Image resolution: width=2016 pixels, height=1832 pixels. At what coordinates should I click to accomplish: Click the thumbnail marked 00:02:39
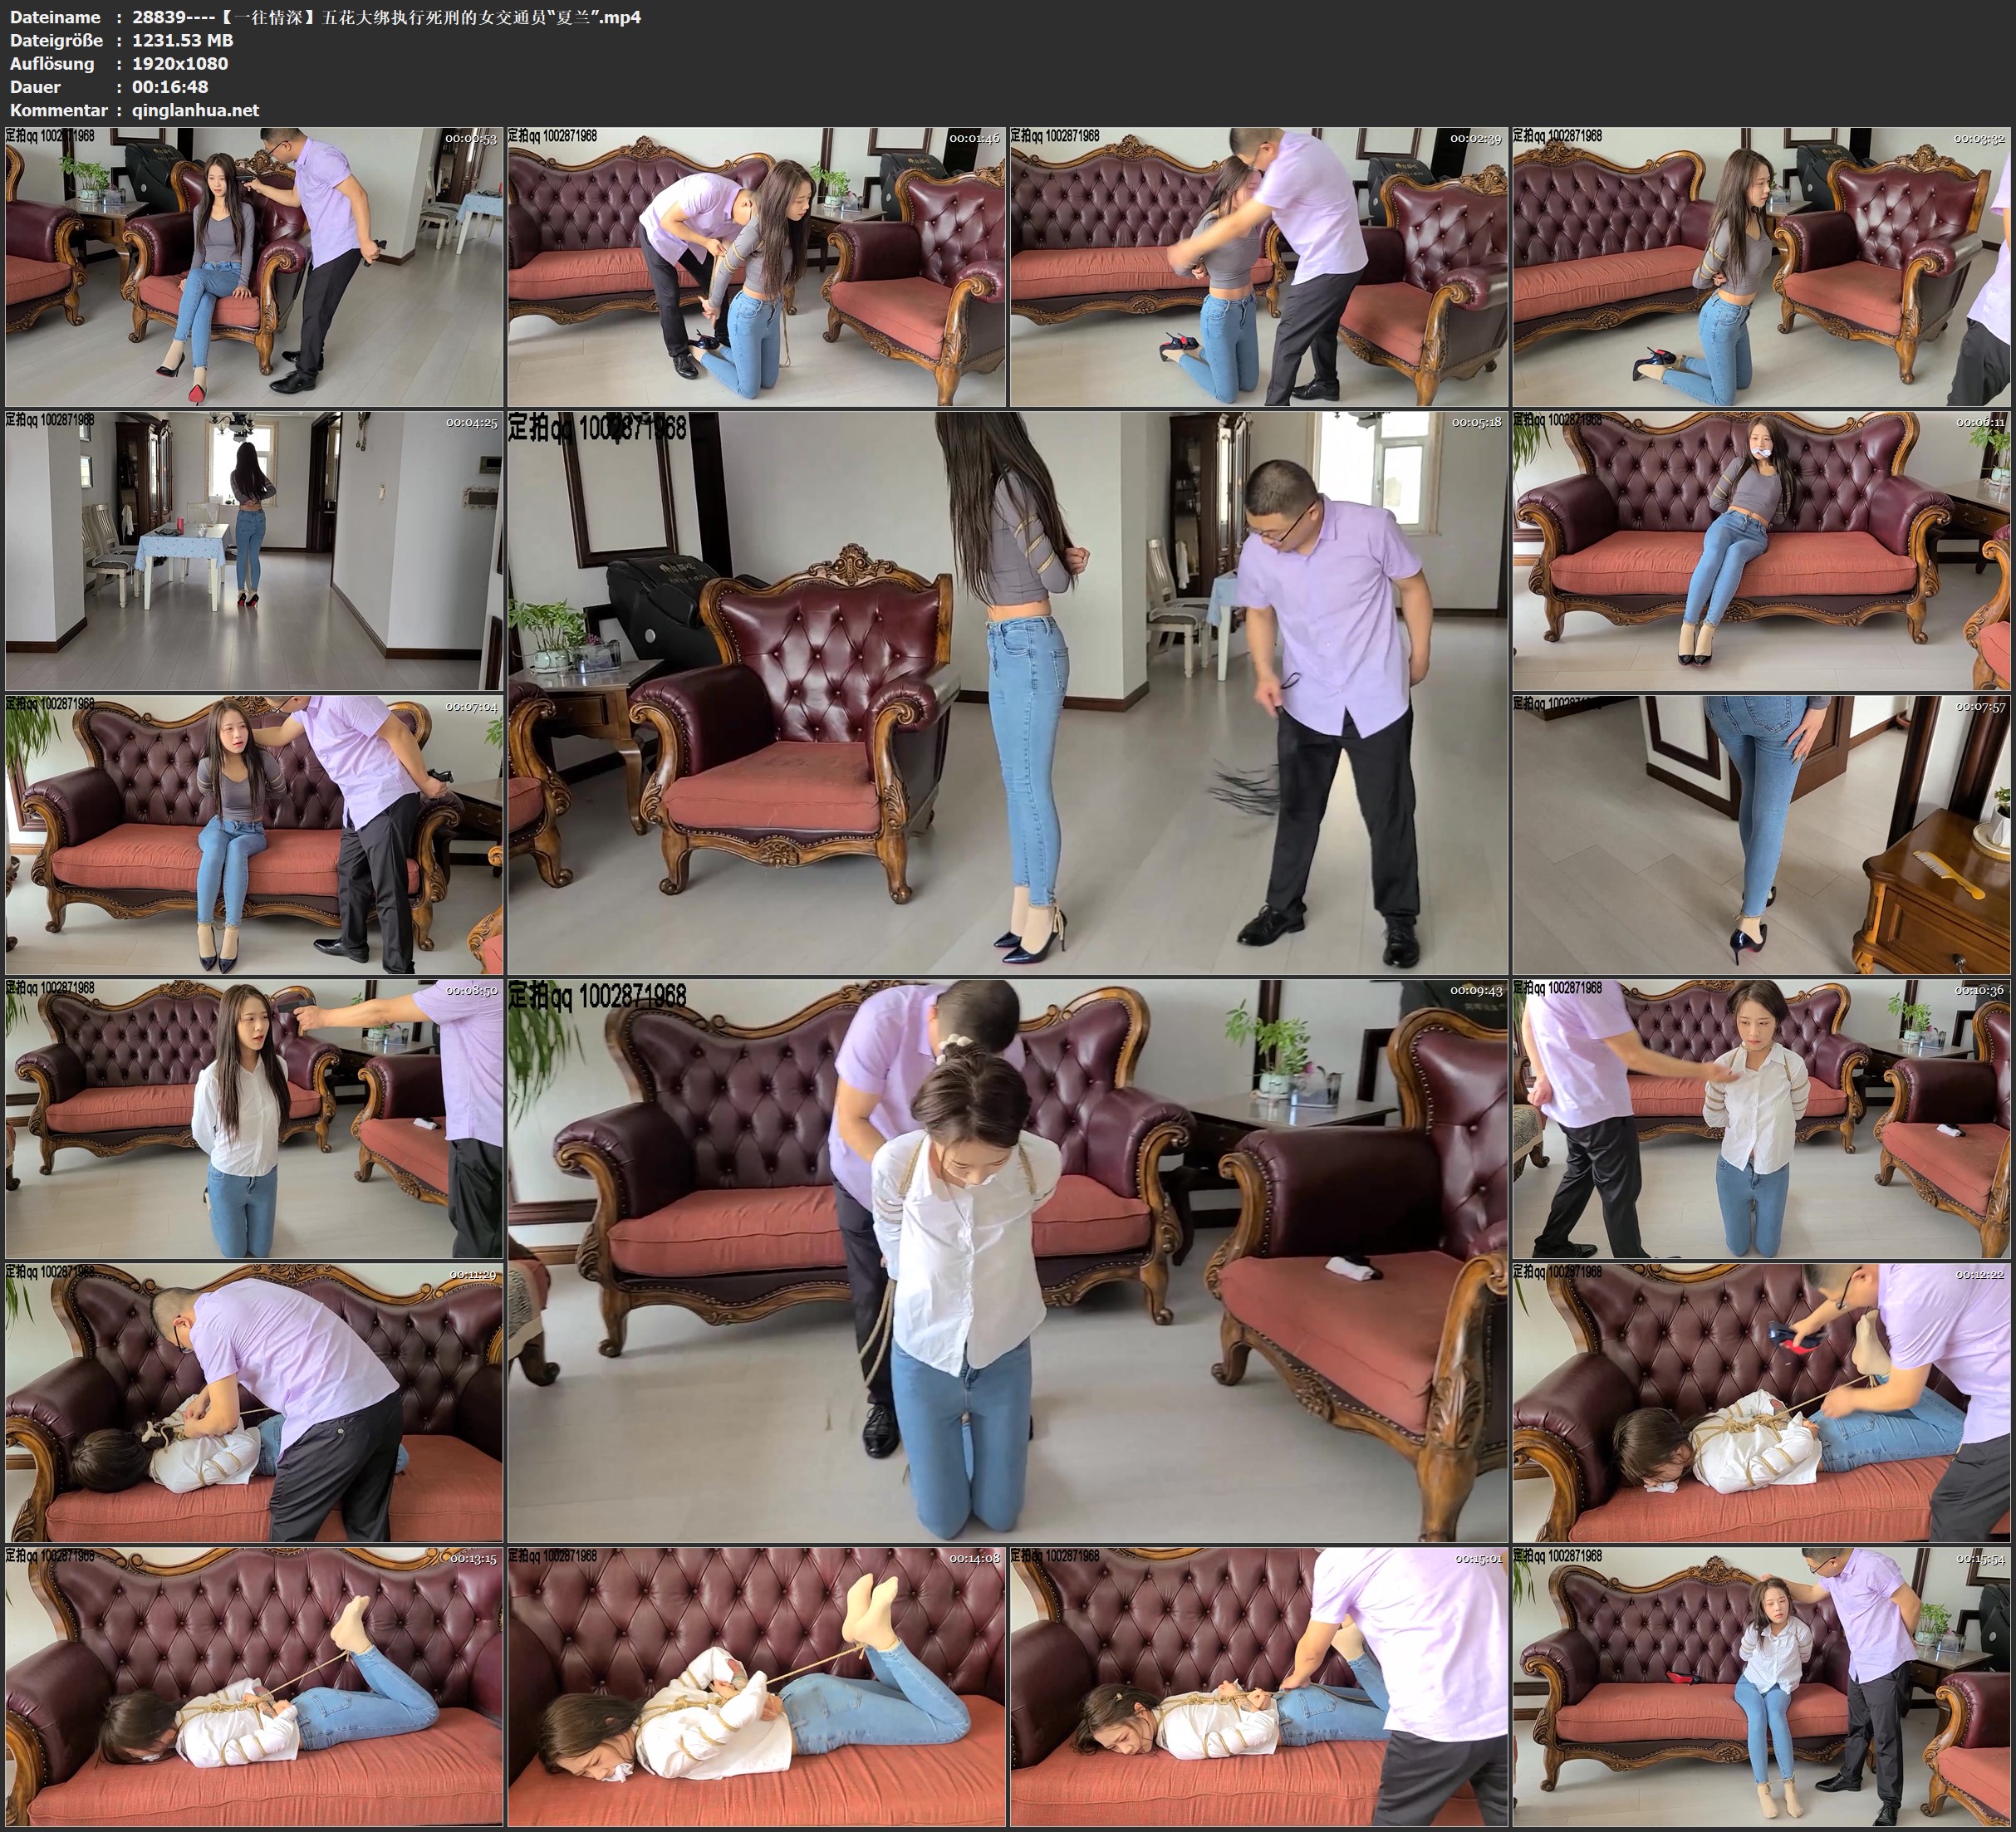[1258, 266]
